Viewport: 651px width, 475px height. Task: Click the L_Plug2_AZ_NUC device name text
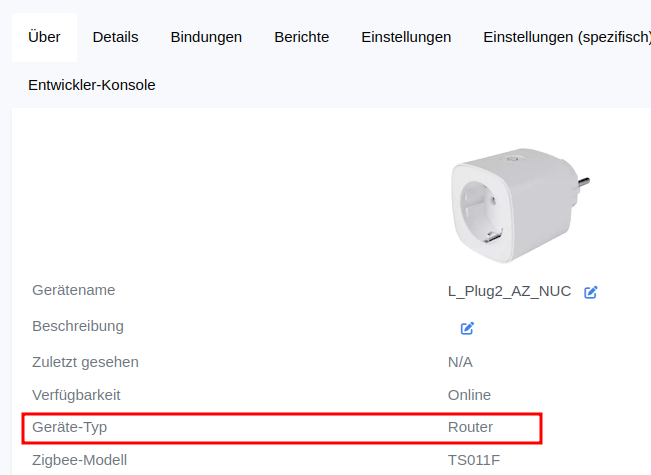coord(509,291)
